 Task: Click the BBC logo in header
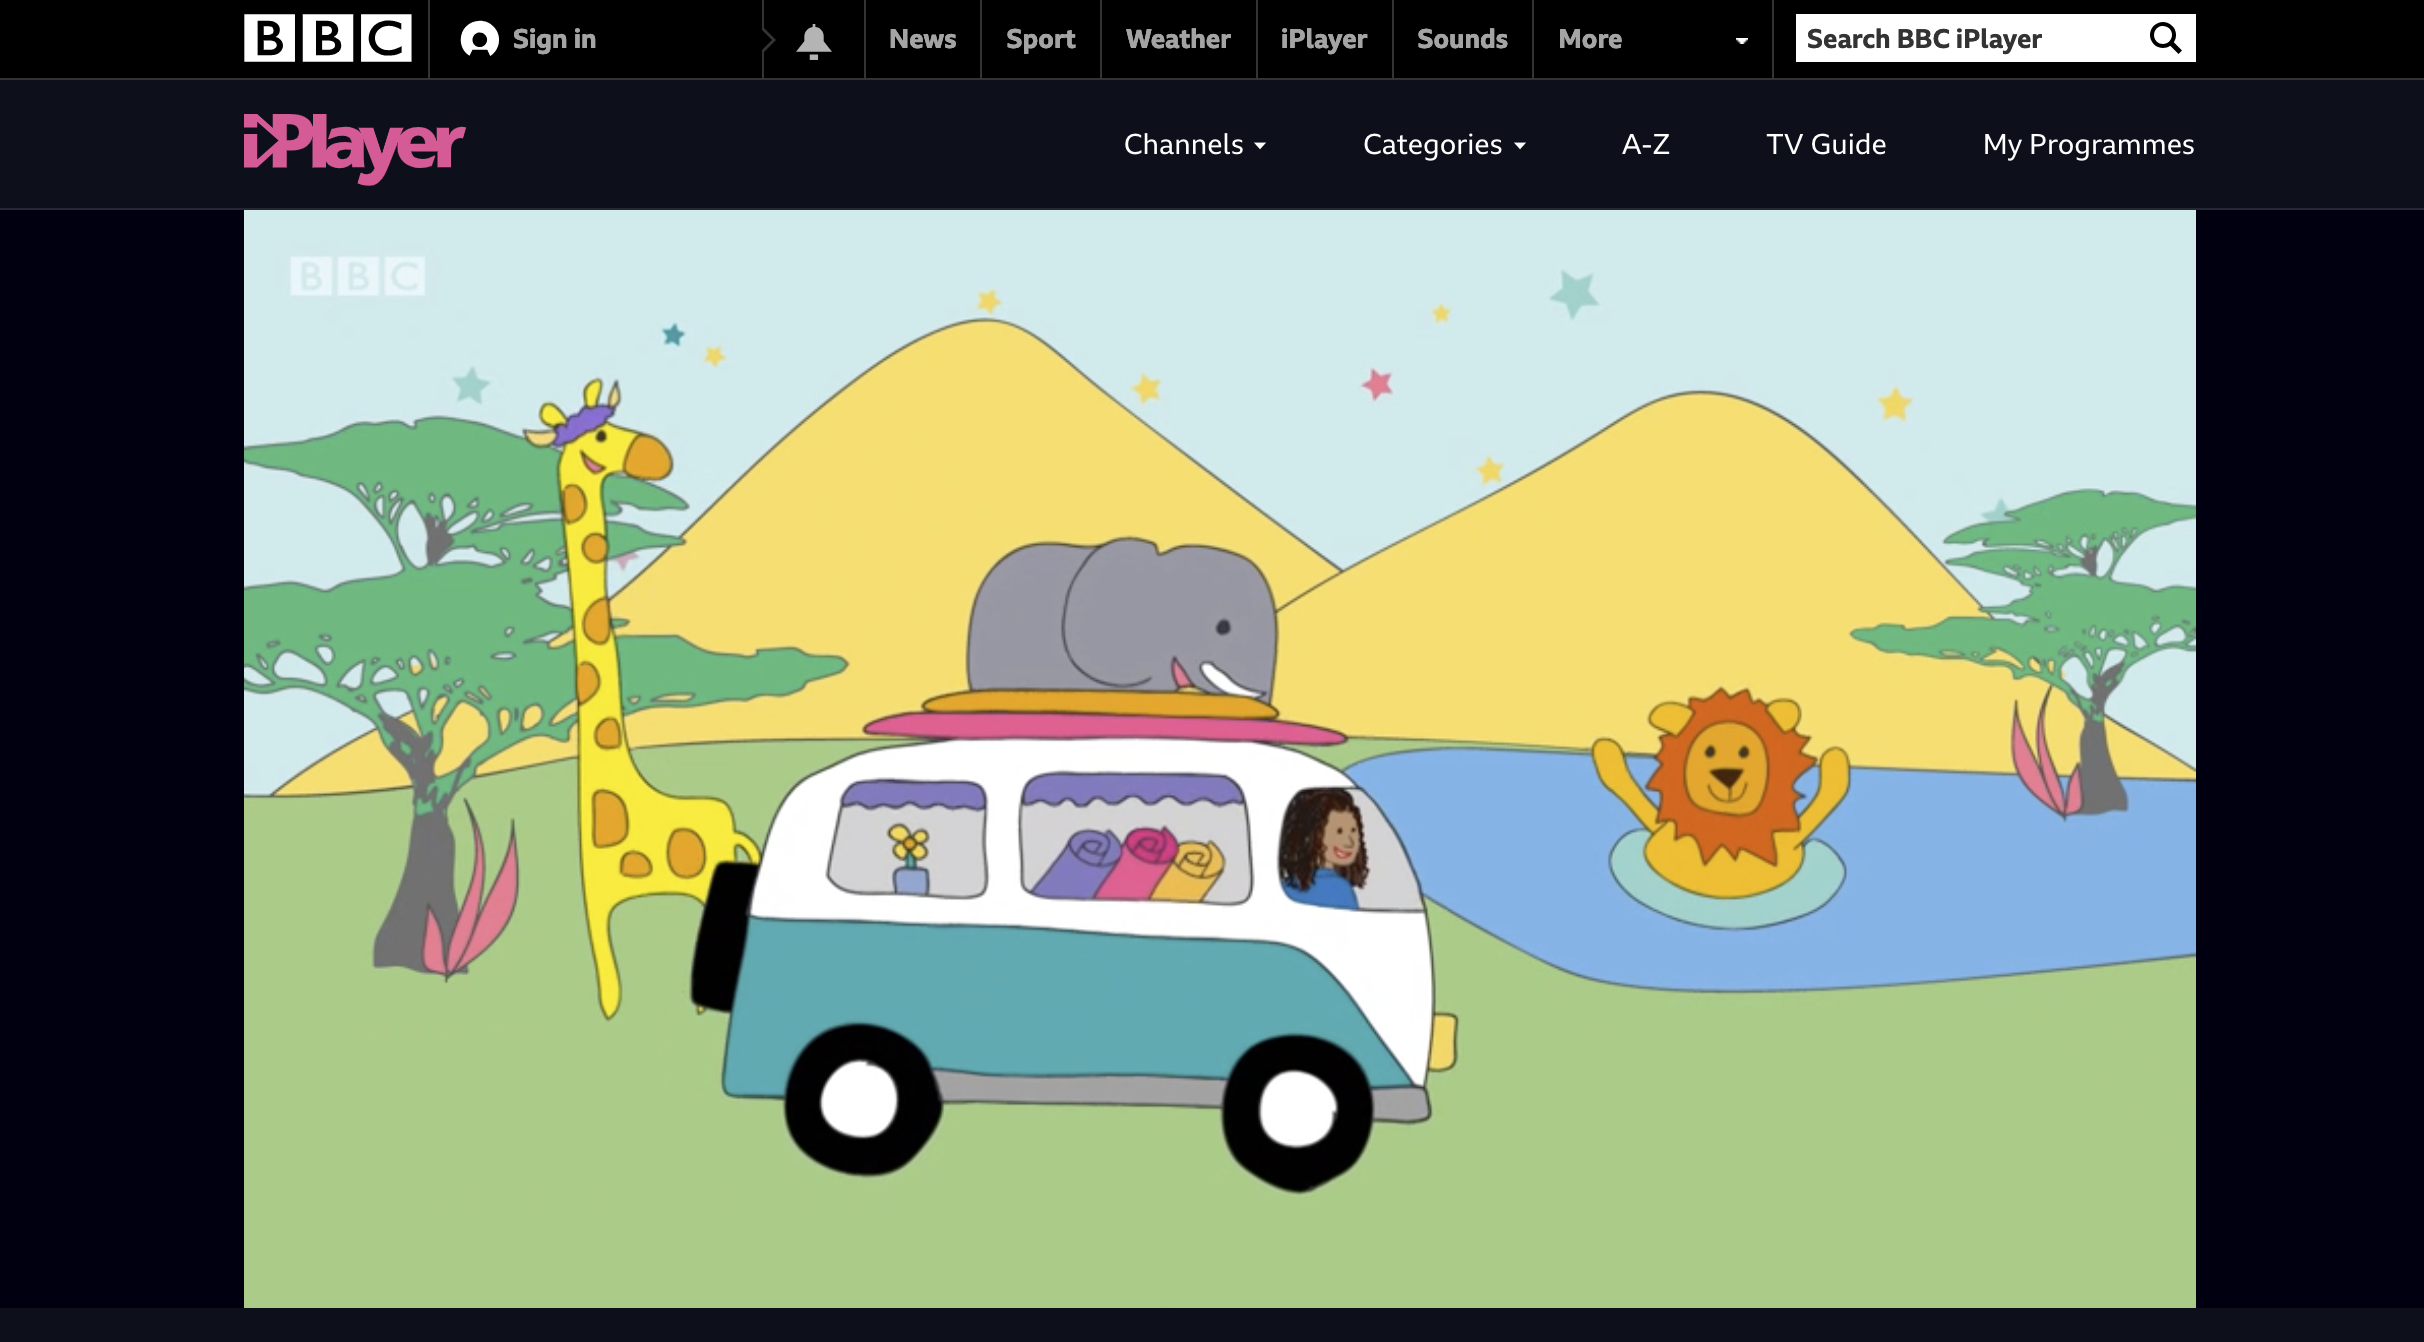click(327, 38)
